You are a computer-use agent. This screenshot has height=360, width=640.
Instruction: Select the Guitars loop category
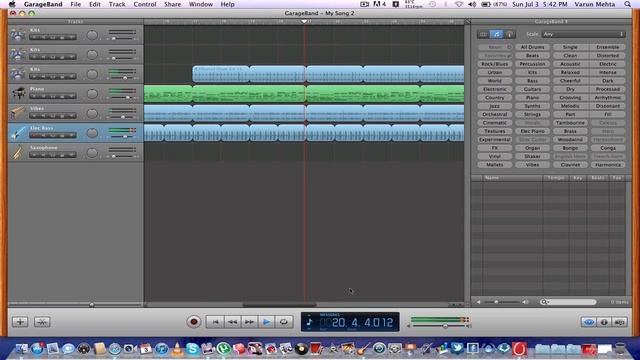coord(532,89)
